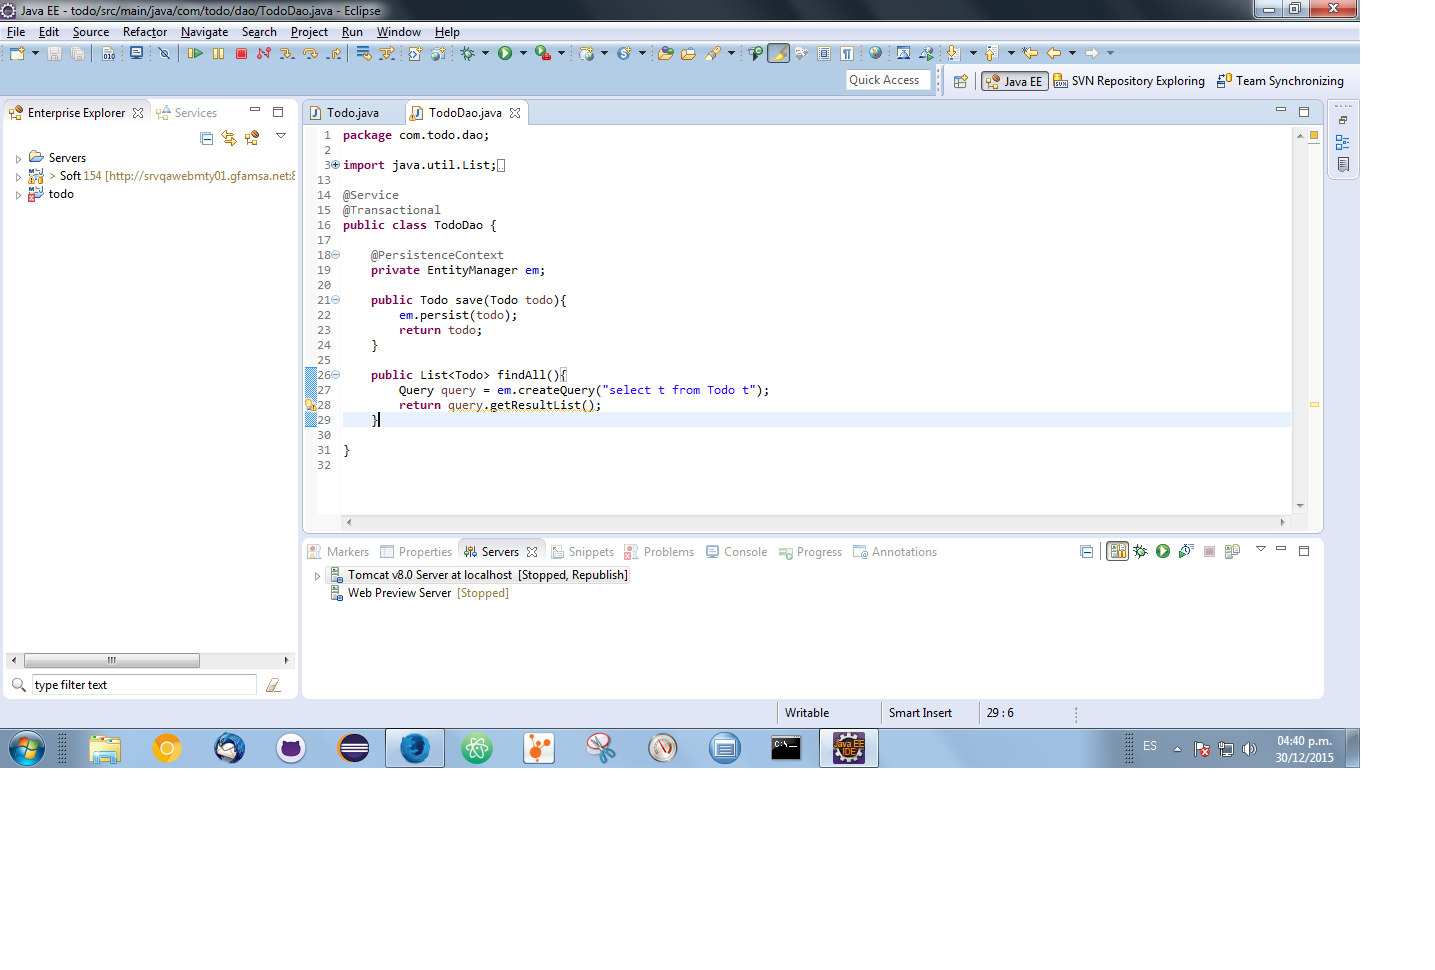Open the Debug configurations dropdown arrow
The image size is (1435, 970).
tap(485, 53)
